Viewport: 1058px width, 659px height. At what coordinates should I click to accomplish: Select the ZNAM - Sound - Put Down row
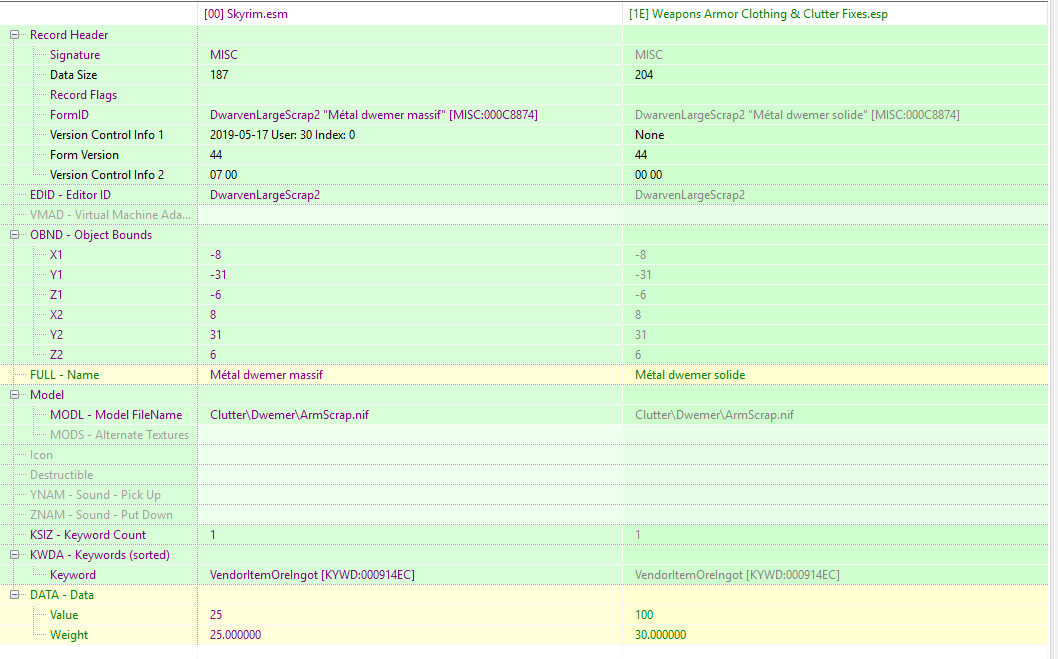[101, 515]
